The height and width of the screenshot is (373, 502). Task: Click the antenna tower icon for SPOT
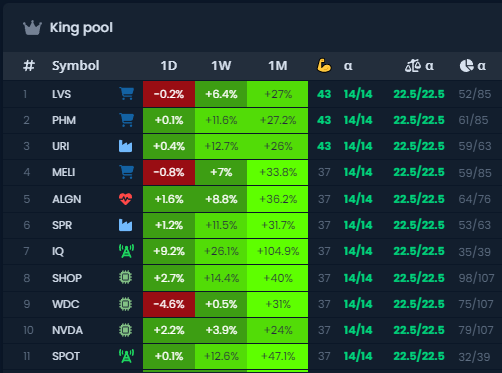(x=126, y=356)
